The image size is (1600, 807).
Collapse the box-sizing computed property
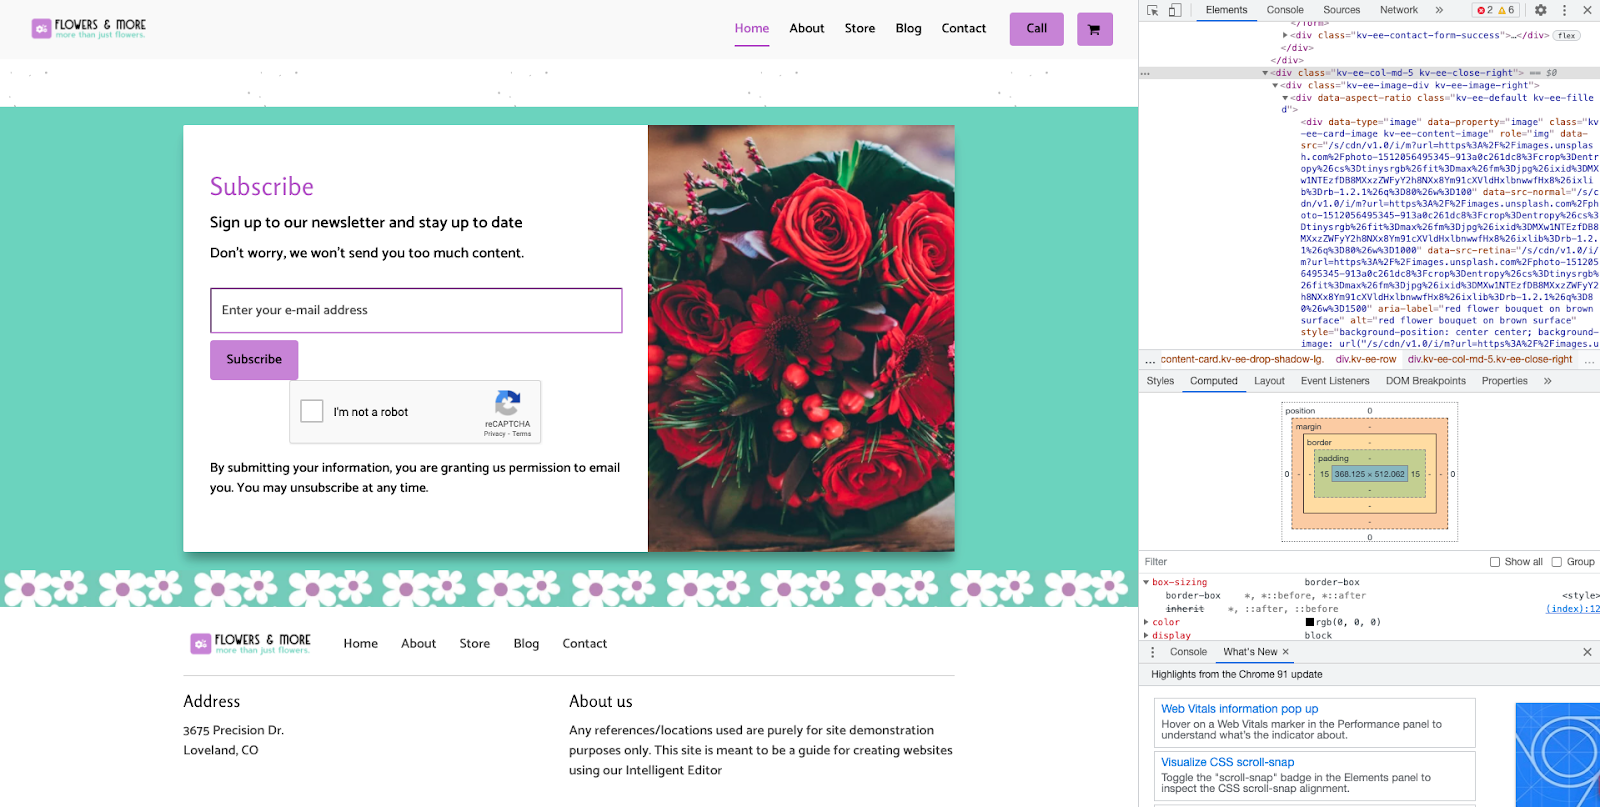1146,582
